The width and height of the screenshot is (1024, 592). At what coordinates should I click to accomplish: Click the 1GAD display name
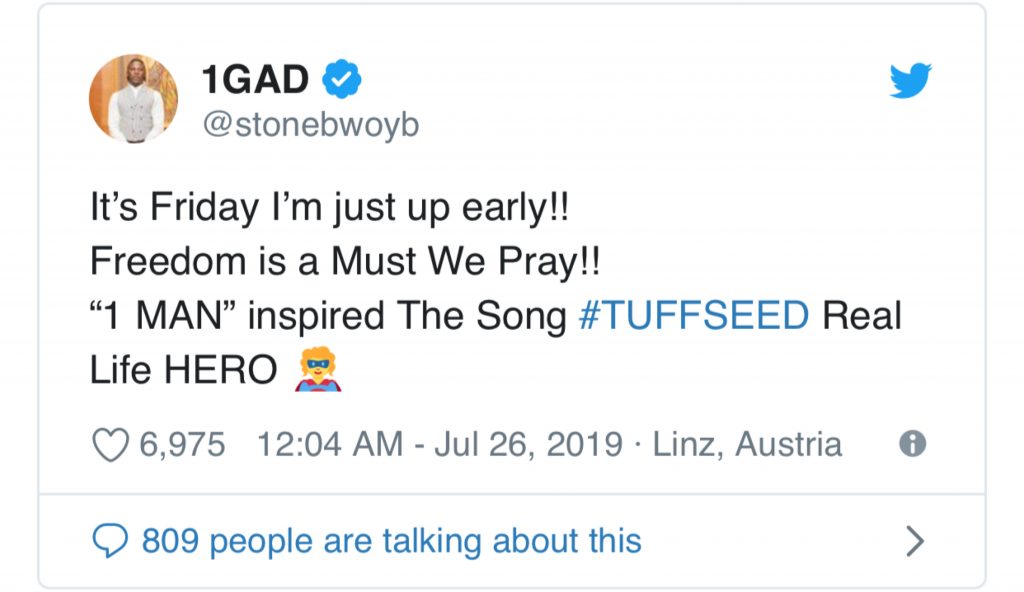255,79
